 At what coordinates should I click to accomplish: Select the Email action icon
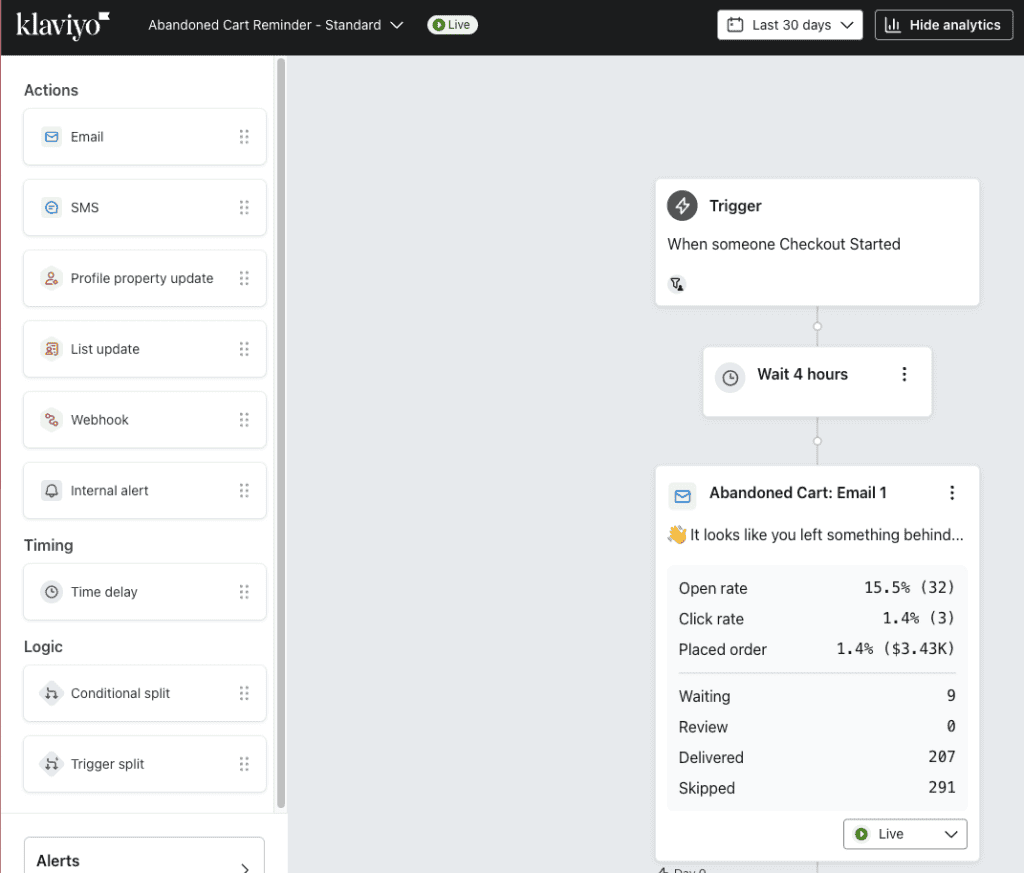(x=52, y=137)
